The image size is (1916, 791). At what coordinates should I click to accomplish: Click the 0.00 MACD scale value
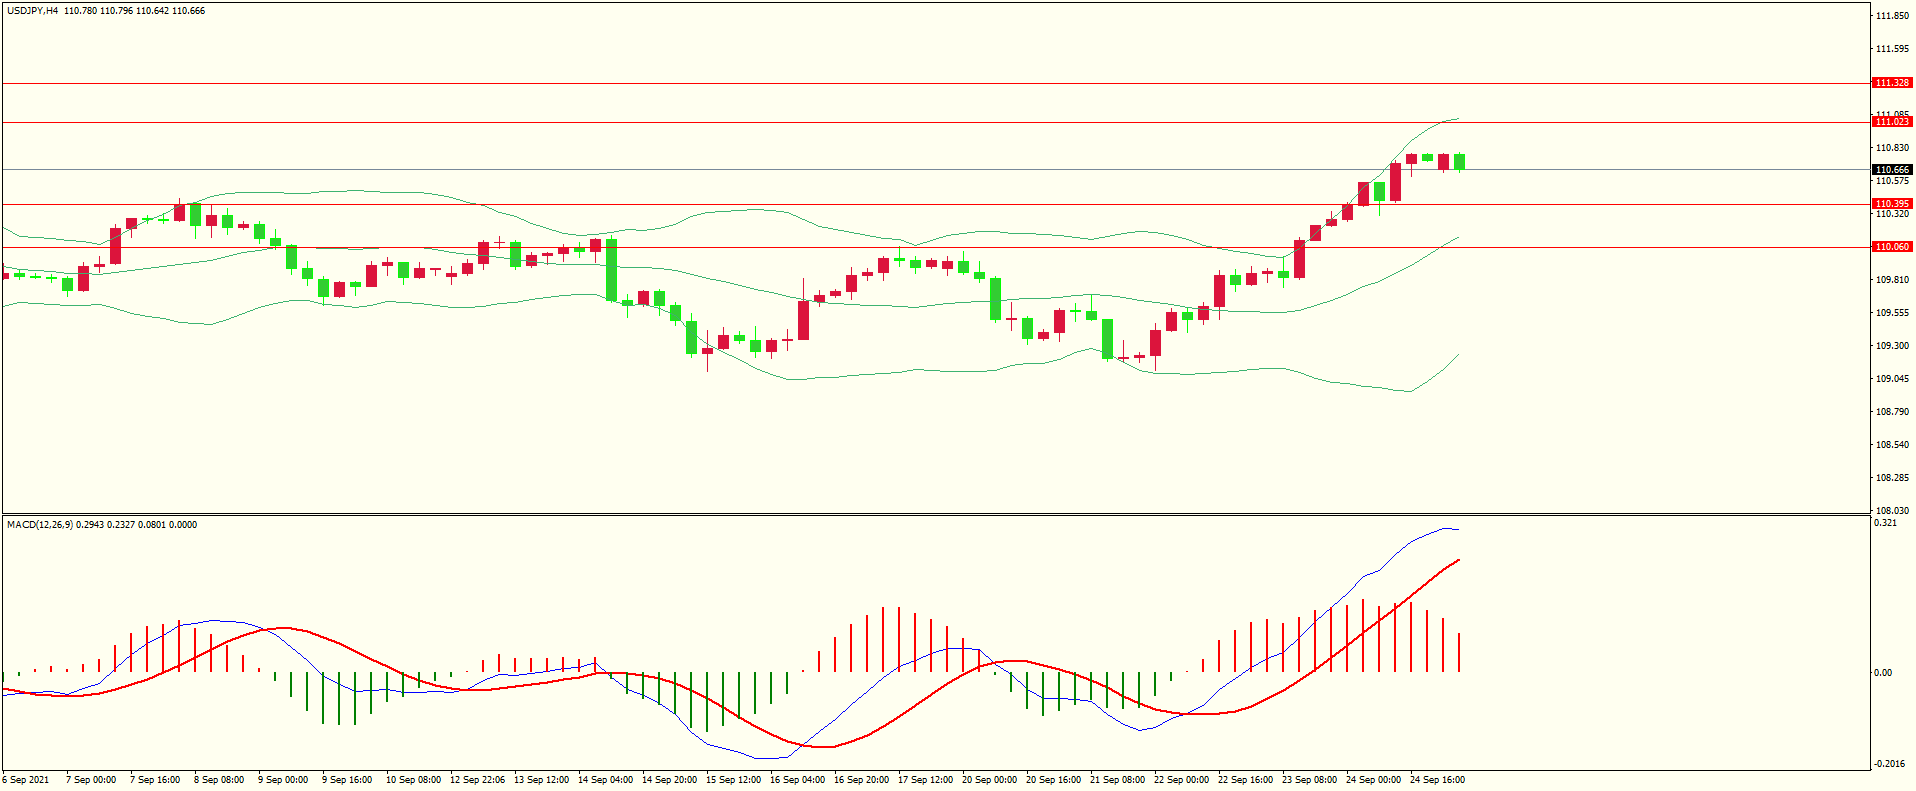[1883, 673]
